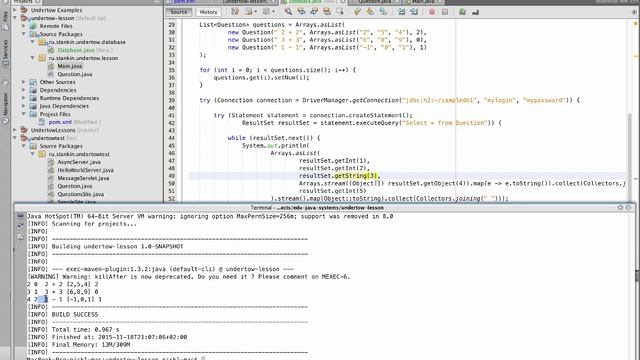This screenshot has width=640, height=360.
Task: Open Main.java in undertow.lesson package
Action: 69,66
